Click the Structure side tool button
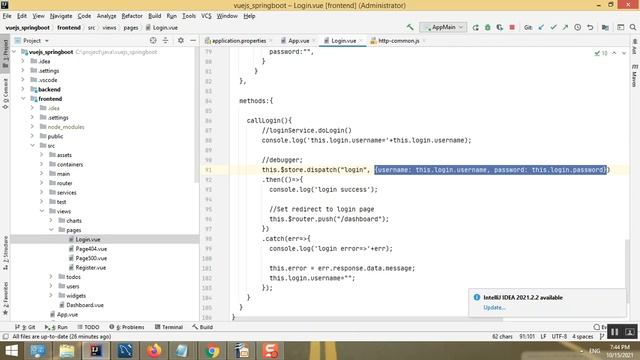The width and height of the screenshot is (640, 360). click(5, 253)
